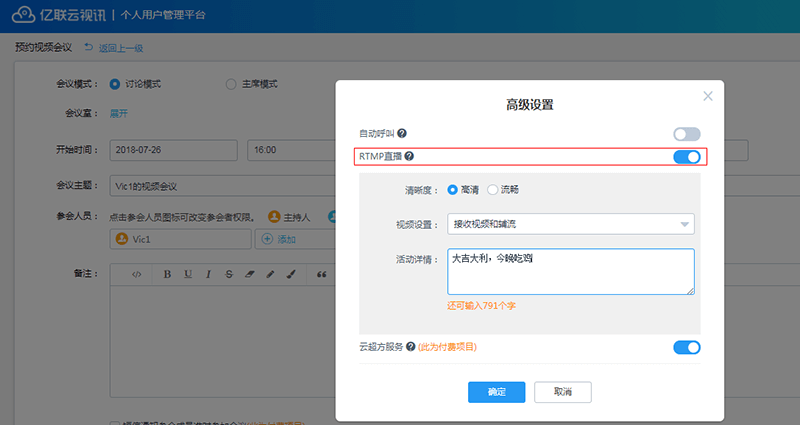This screenshot has width=800, height=425.
Task: Click the 个人用户管理平台 header text
Action: coord(163,15)
